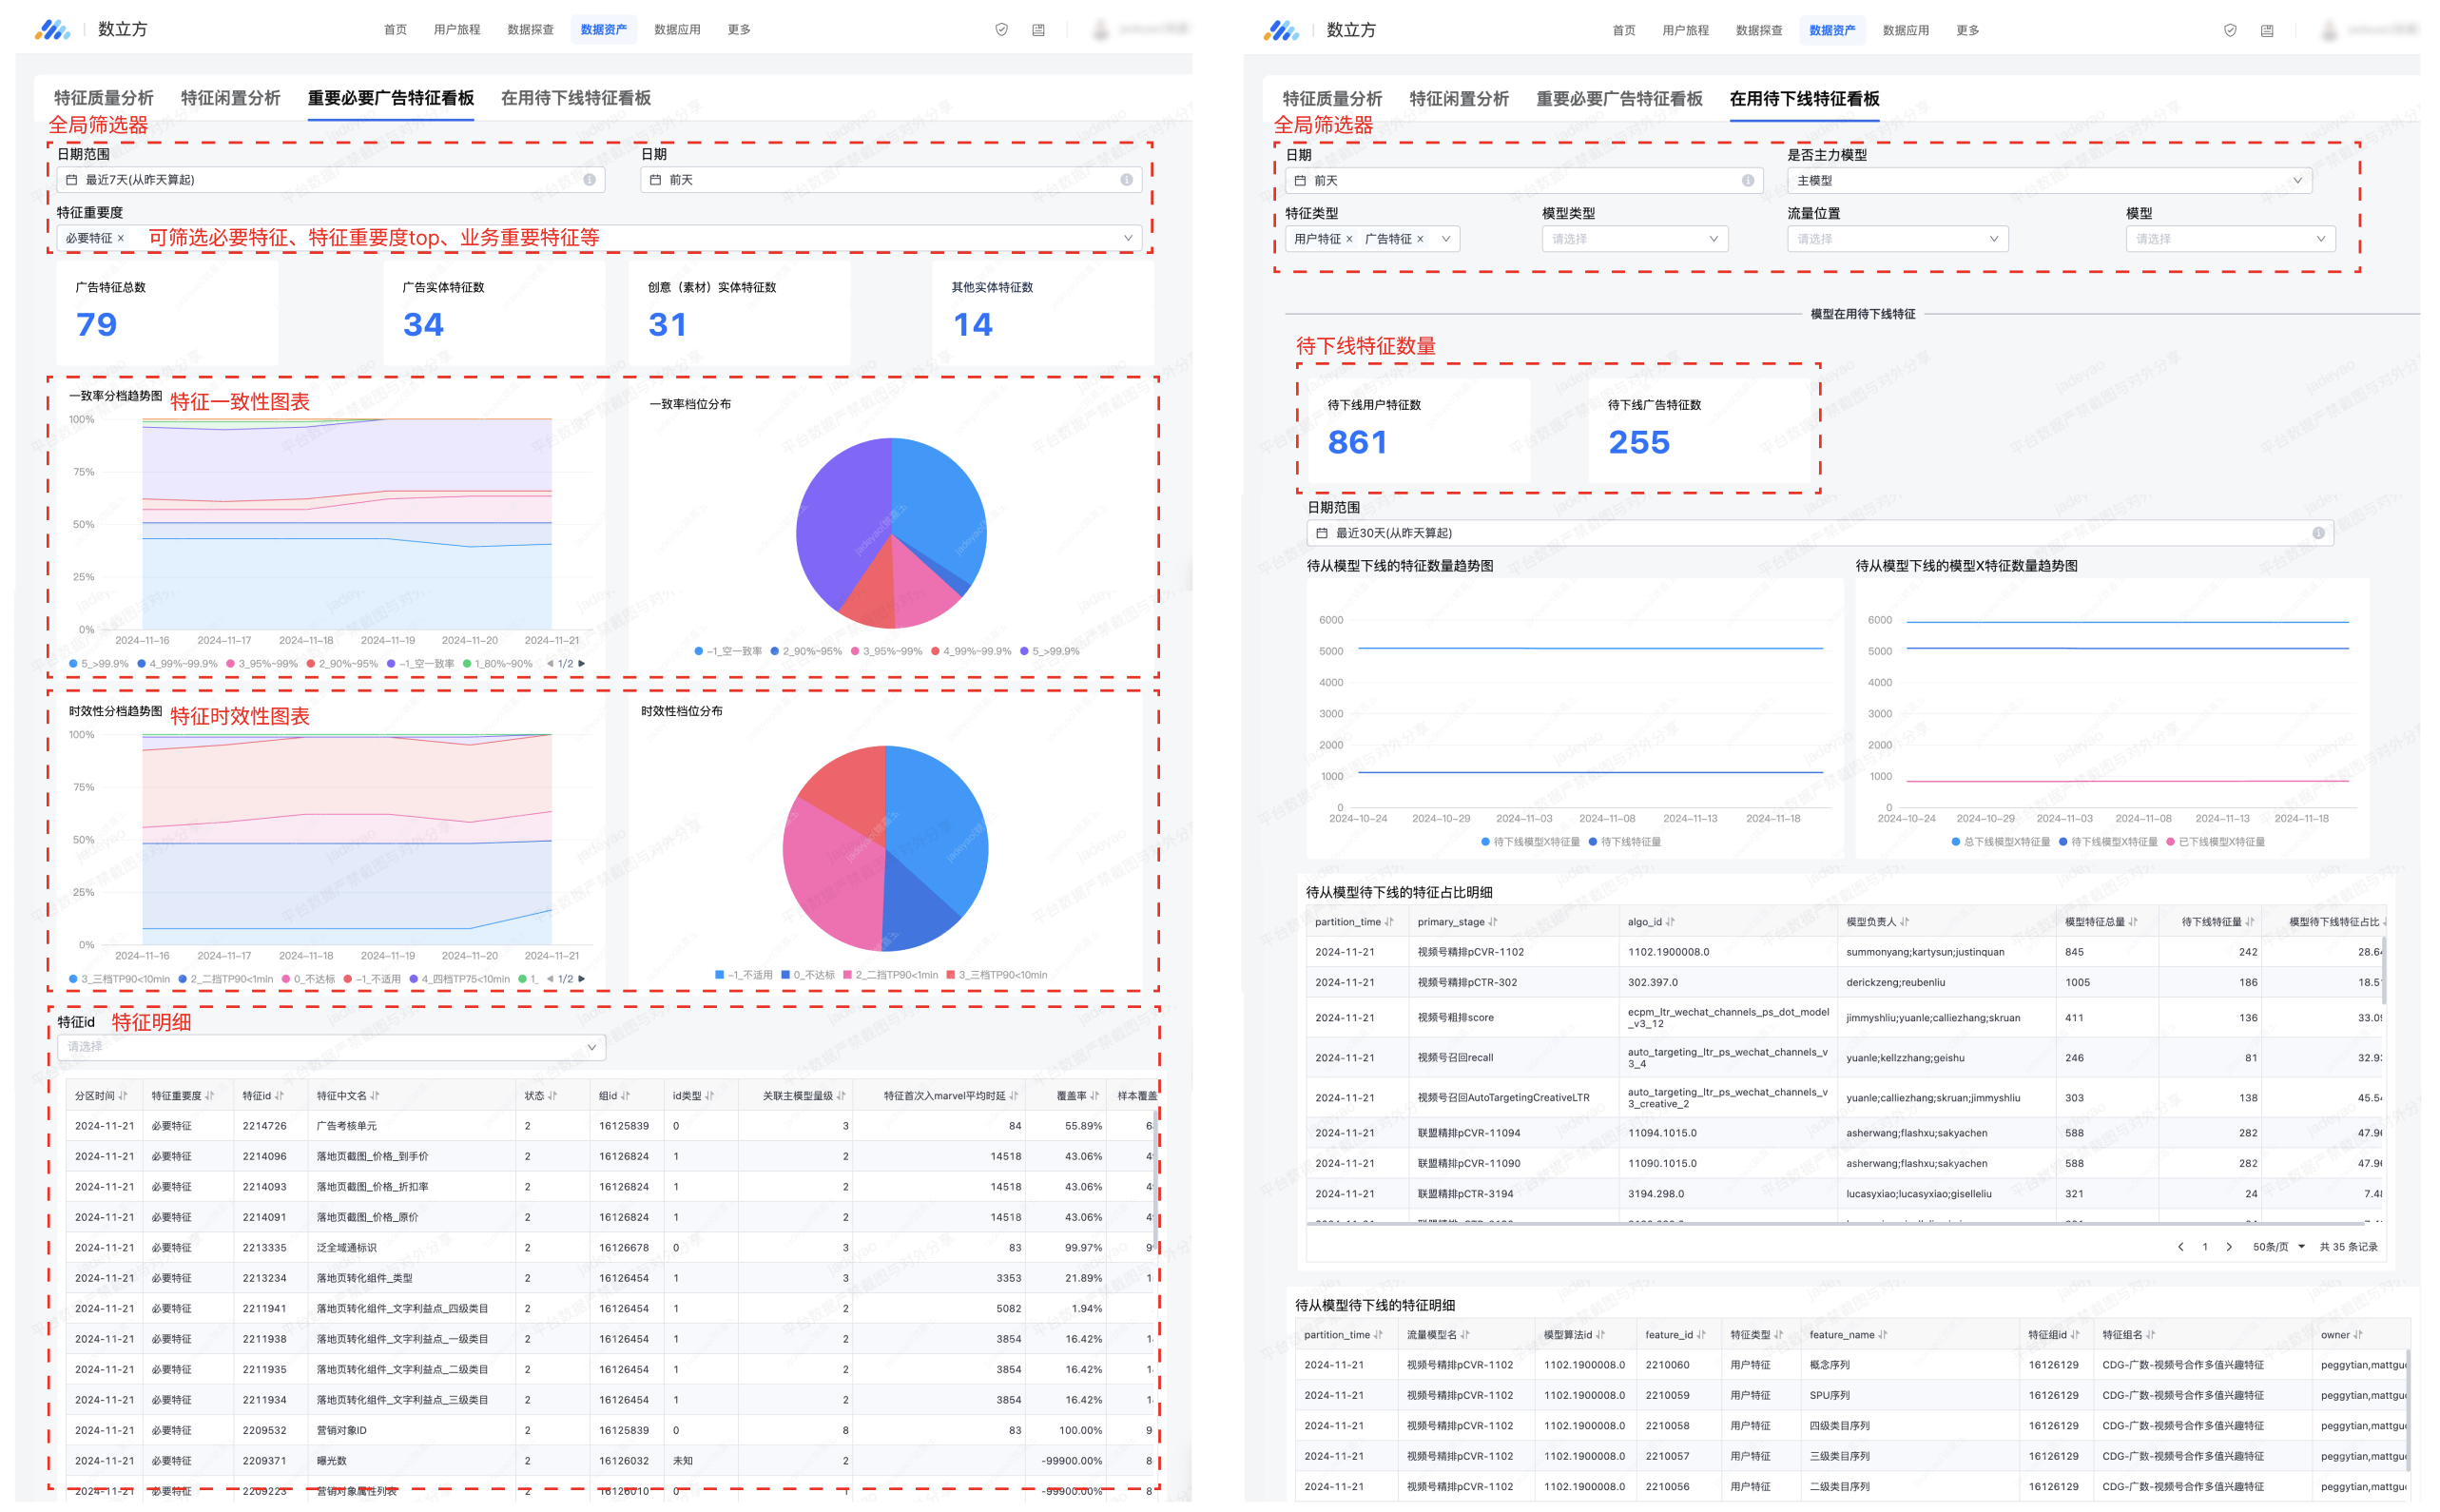Switch to the inactive 重要必要广告特征看板 tab
Image resolution: width=2440 pixels, height=1512 pixels.
click(1618, 99)
